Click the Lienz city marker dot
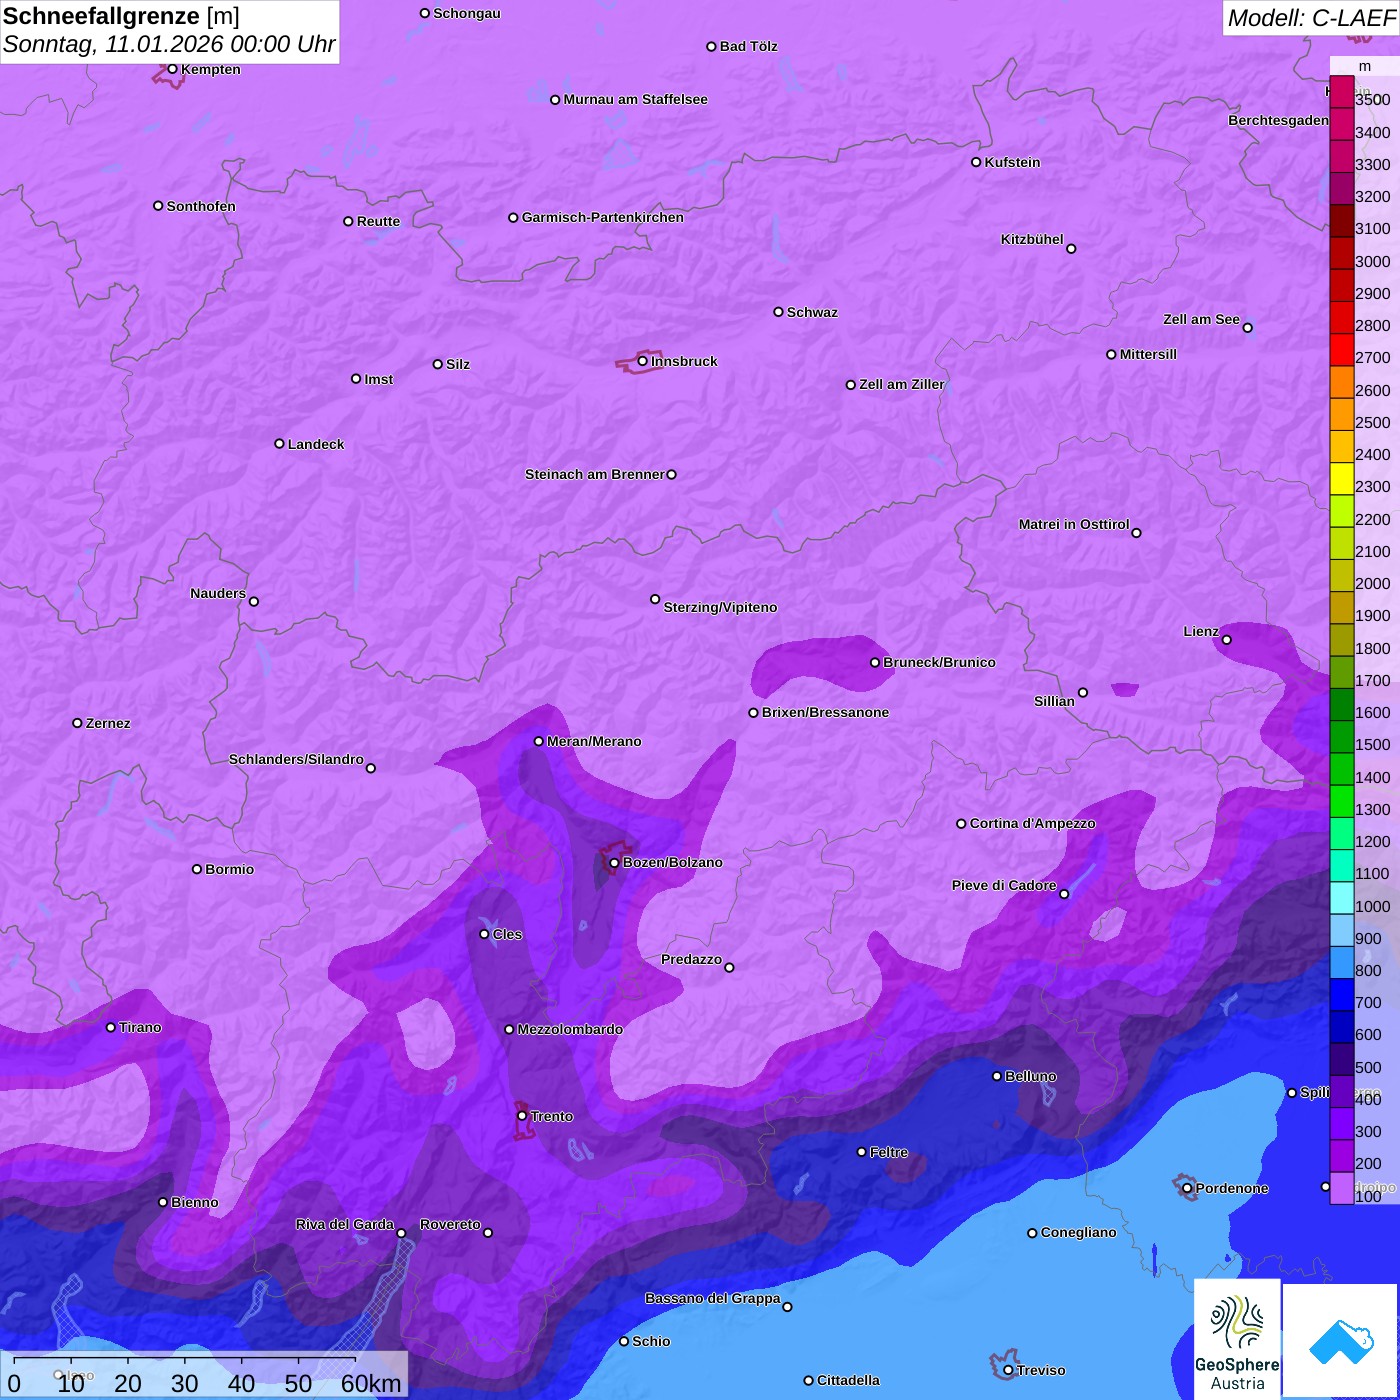Viewport: 1400px width, 1400px height. (1227, 640)
